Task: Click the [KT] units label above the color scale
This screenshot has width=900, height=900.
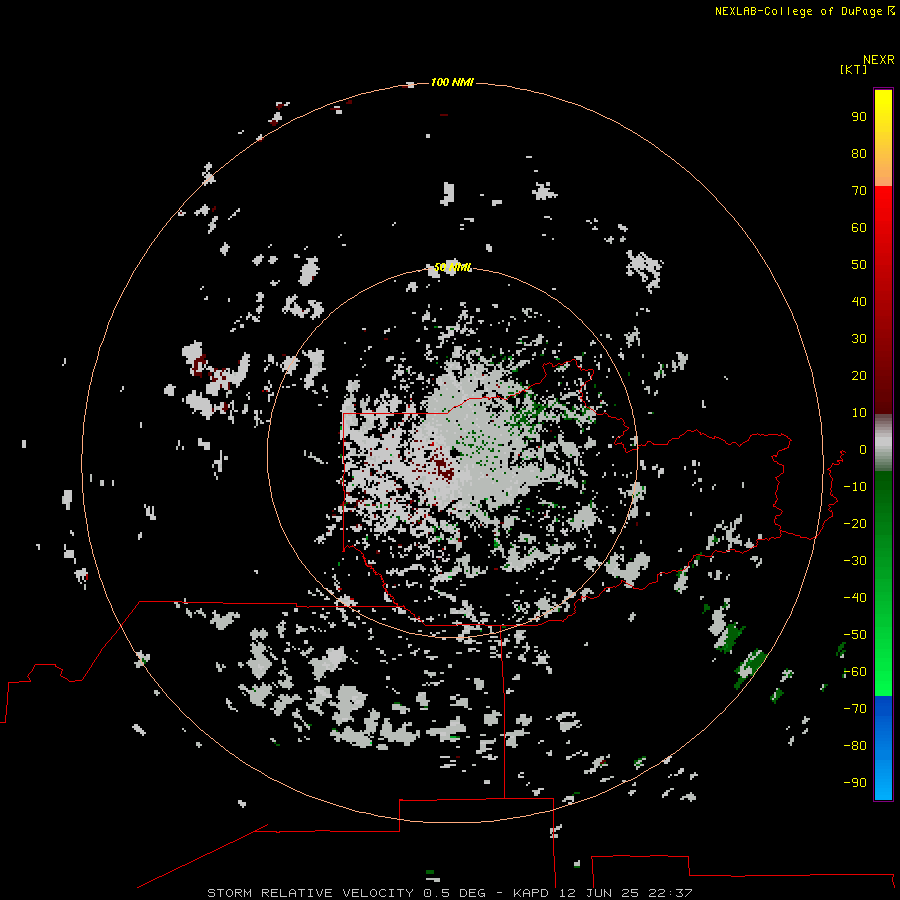Action: tap(853, 69)
